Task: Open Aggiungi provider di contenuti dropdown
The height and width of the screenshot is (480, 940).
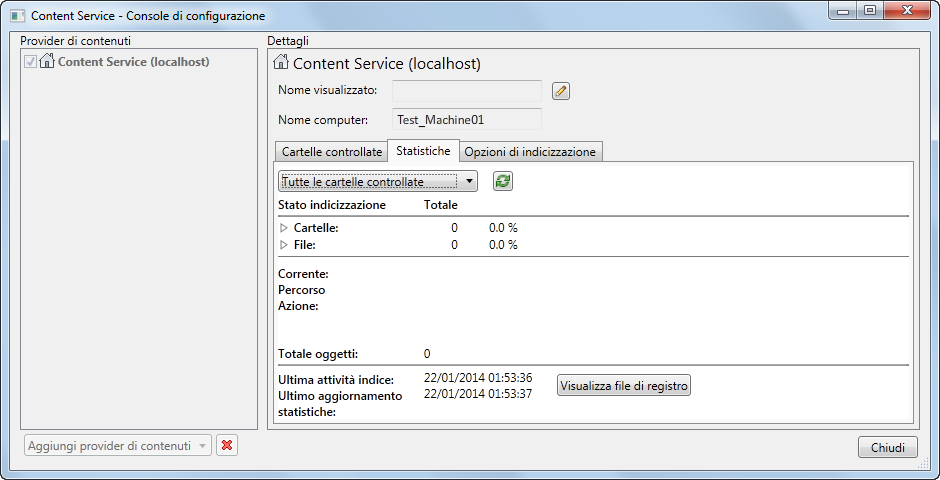Action: tap(118, 445)
